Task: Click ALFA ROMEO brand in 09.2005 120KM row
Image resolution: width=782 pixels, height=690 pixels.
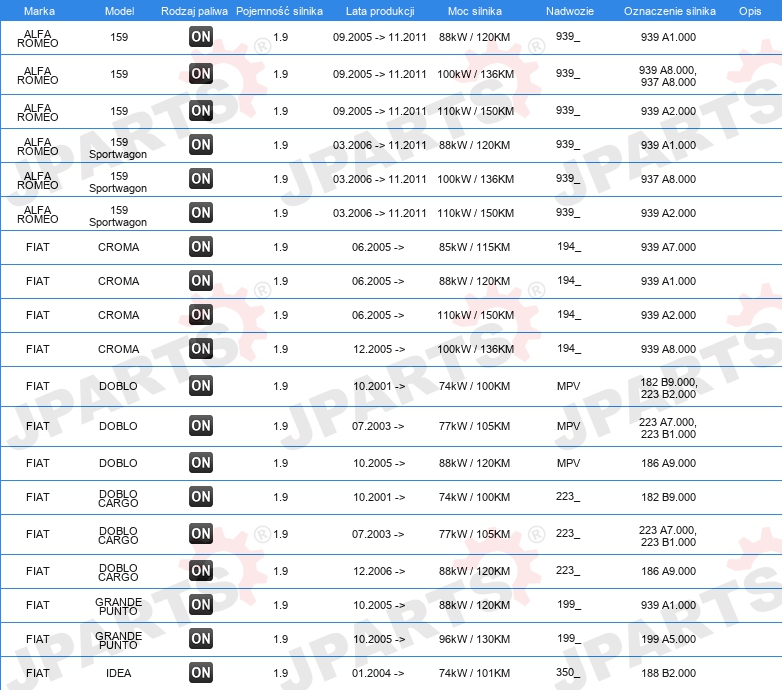Action: click(38, 38)
